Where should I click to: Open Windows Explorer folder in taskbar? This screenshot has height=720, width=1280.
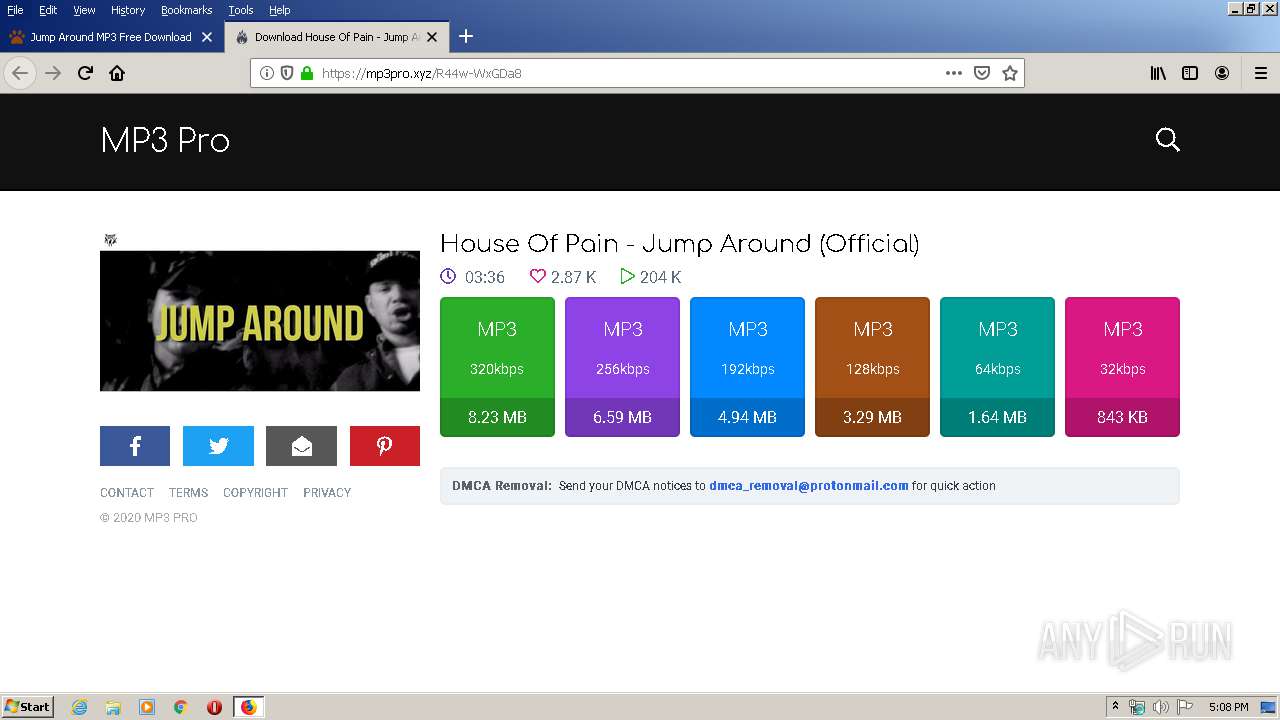[x=113, y=707]
